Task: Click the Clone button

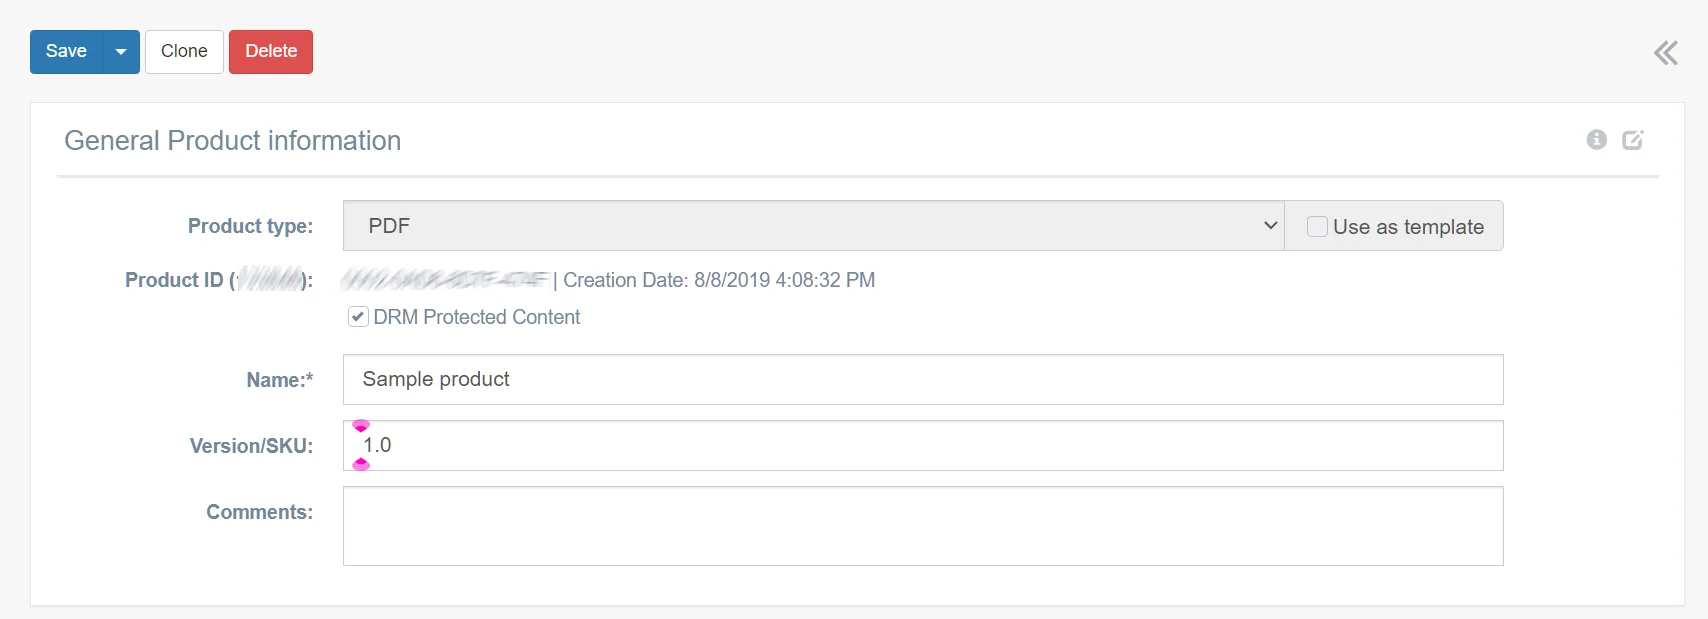Action: point(184,52)
